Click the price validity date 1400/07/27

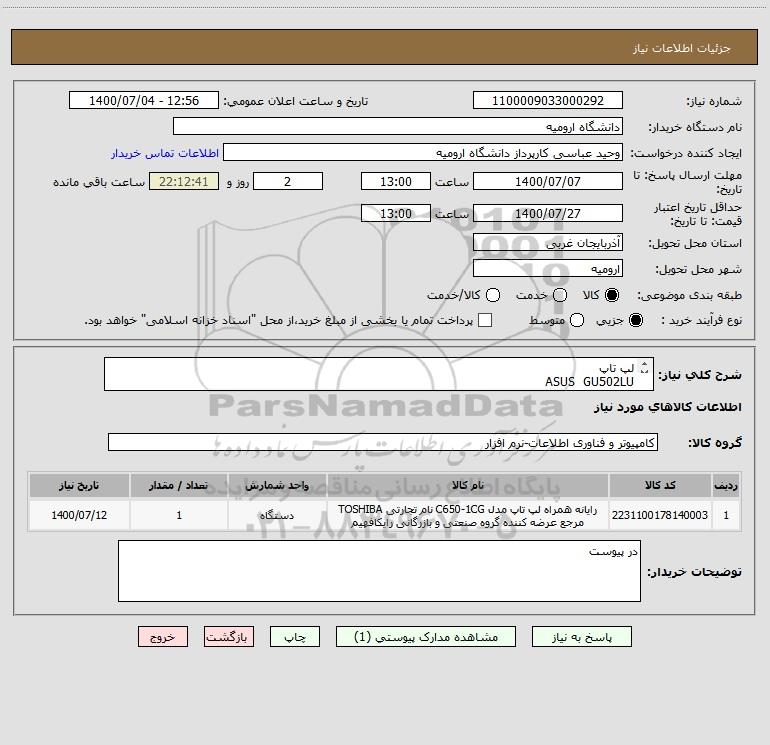(x=548, y=213)
